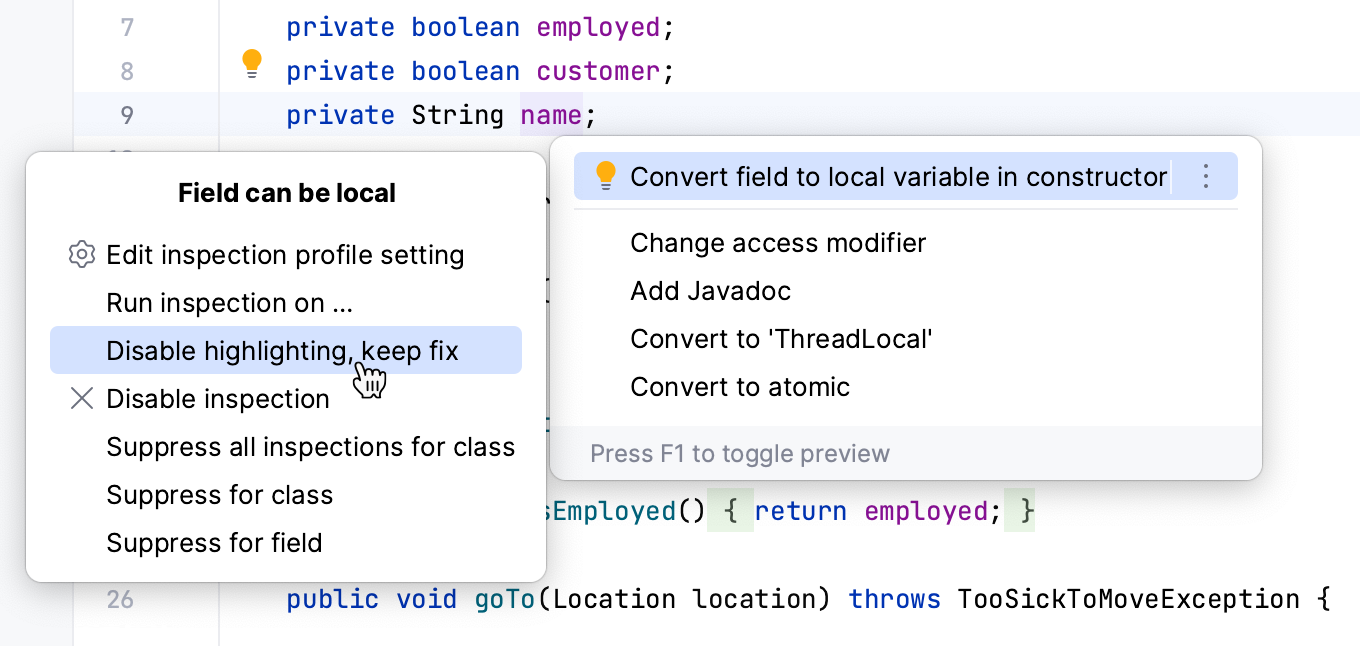
Task: Select 'Suppress all inspections for class'
Action: point(310,447)
